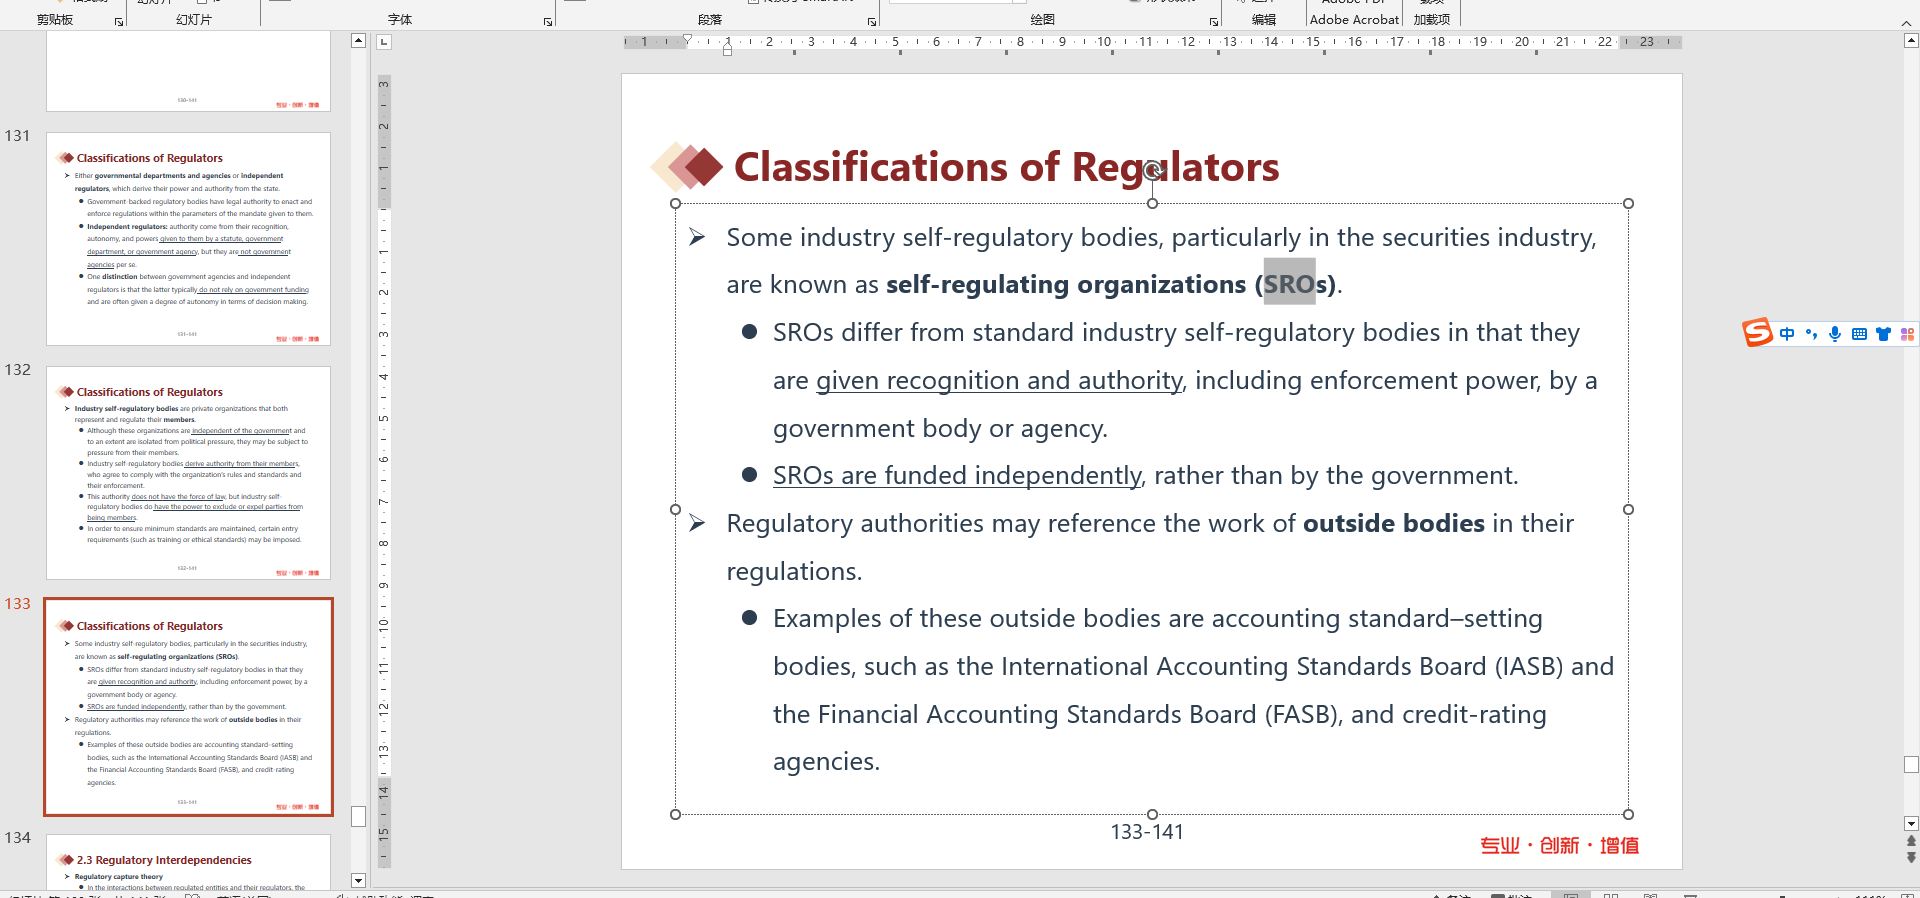Screen dimensions: 1920x898
Task: Open the 字体 group dialog launcher
Action: point(548,21)
